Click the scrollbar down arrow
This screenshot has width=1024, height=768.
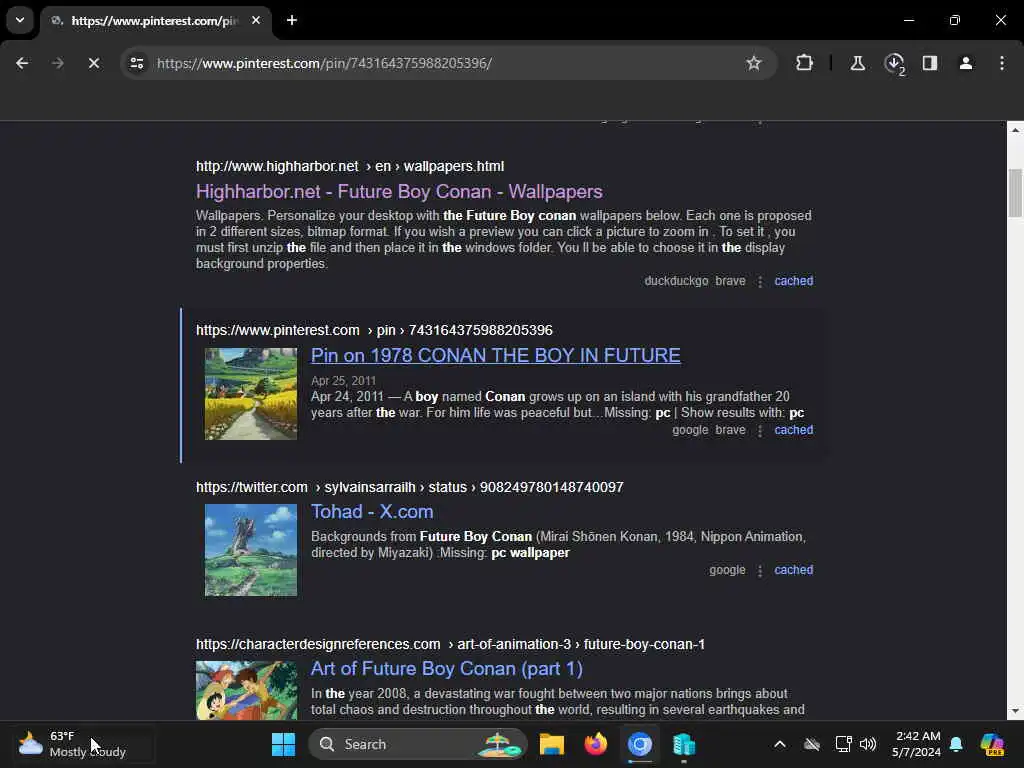pyautogui.click(x=1015, y=711)
